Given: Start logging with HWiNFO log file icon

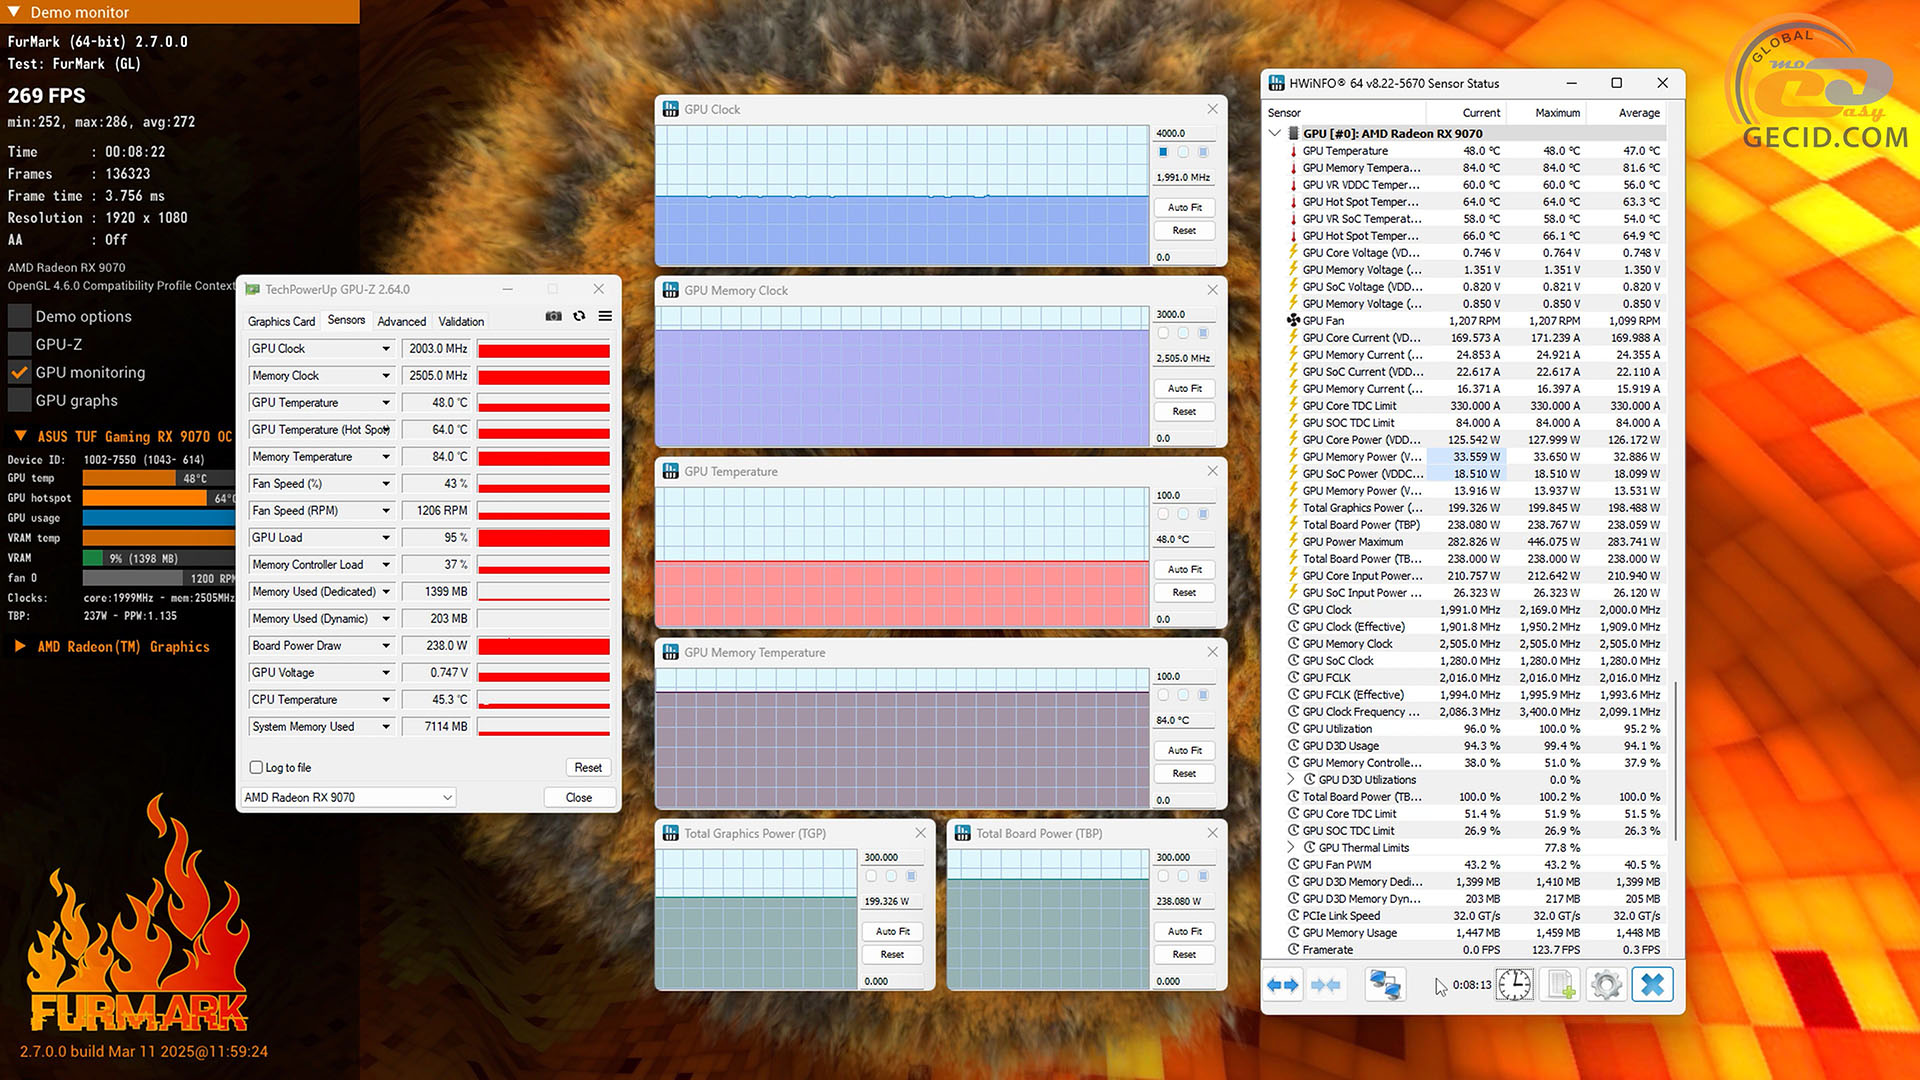Looking at the screenshot, I should point(1561,985).
